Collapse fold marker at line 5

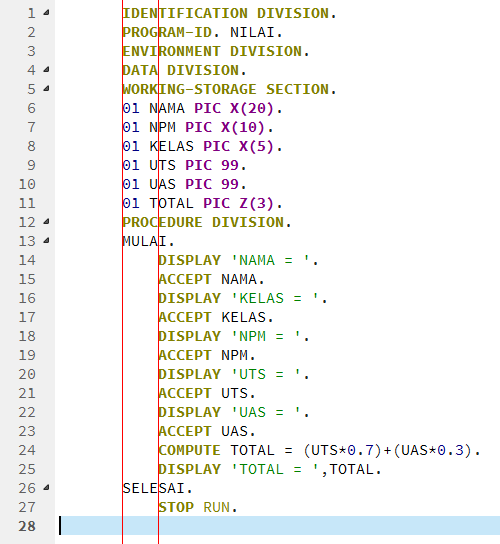coord(46,89)
